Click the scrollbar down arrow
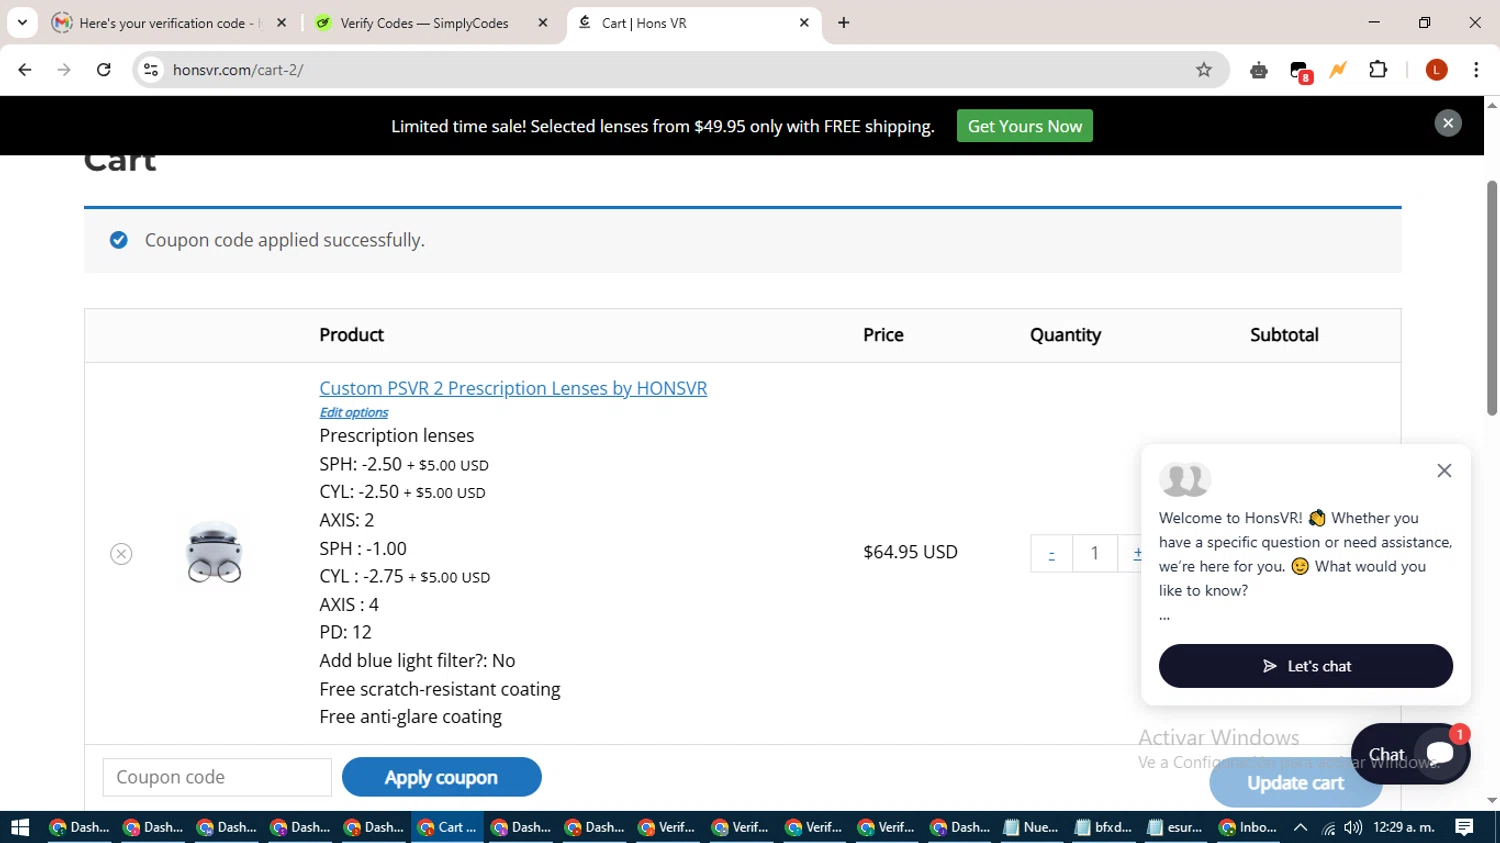This screenshot has height=843, width=1500. (x=1492, y=801)
